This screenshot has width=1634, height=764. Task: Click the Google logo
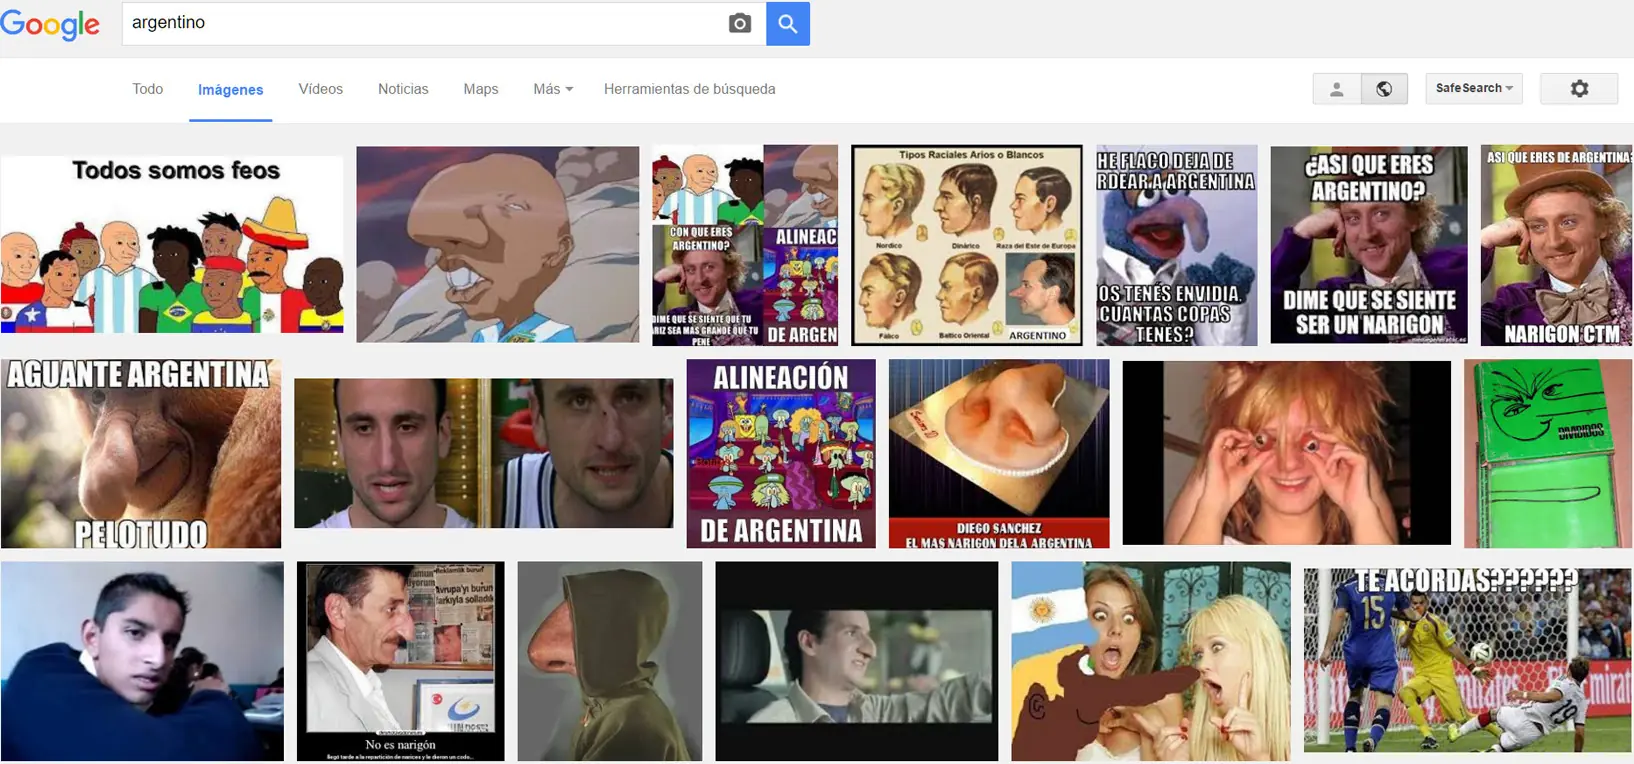tap(50, 25)
